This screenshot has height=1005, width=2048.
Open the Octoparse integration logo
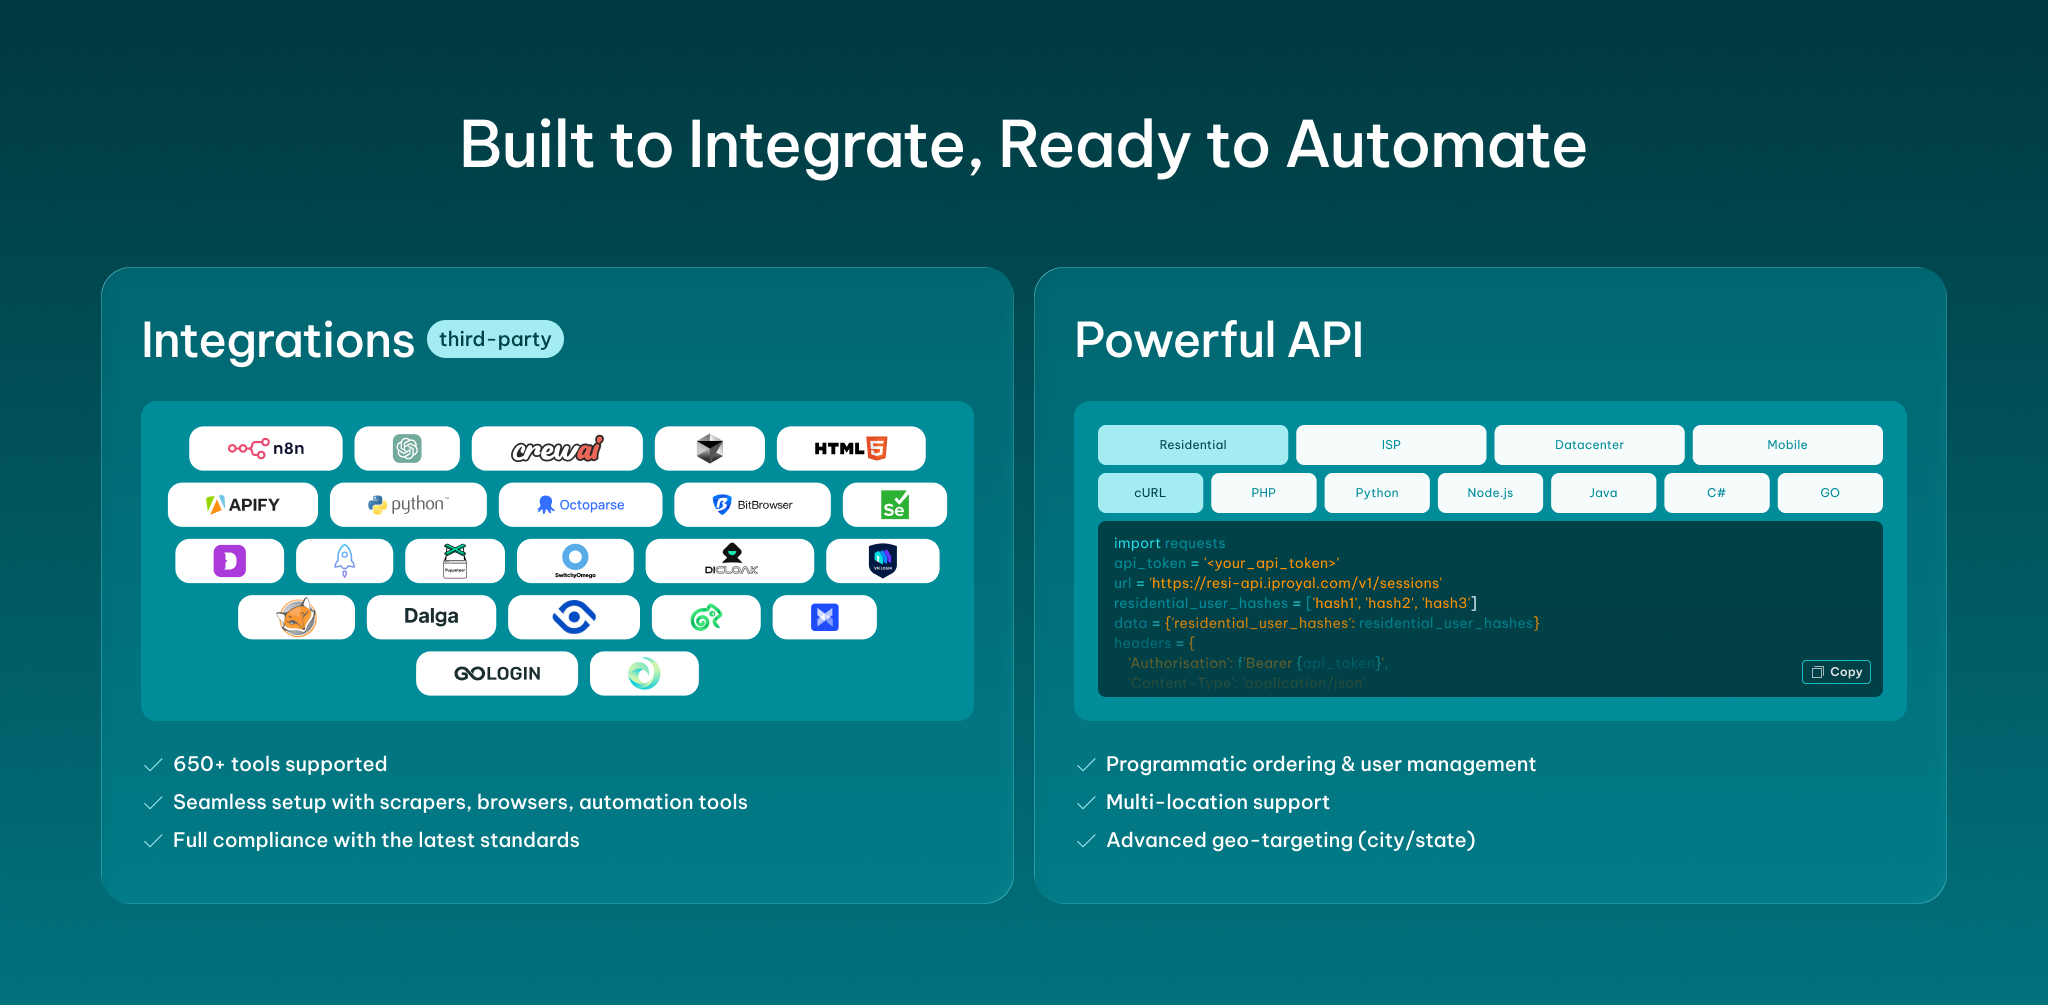580,505
